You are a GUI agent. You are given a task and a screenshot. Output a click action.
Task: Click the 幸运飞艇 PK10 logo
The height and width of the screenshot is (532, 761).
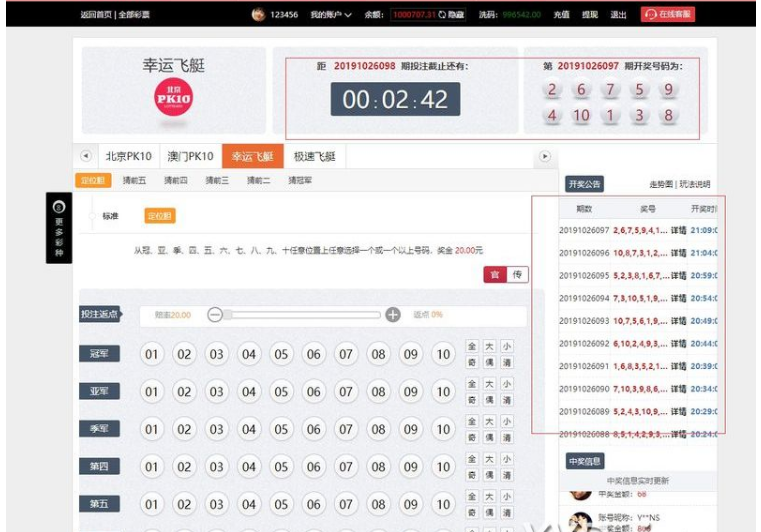(x=173, y=97)
